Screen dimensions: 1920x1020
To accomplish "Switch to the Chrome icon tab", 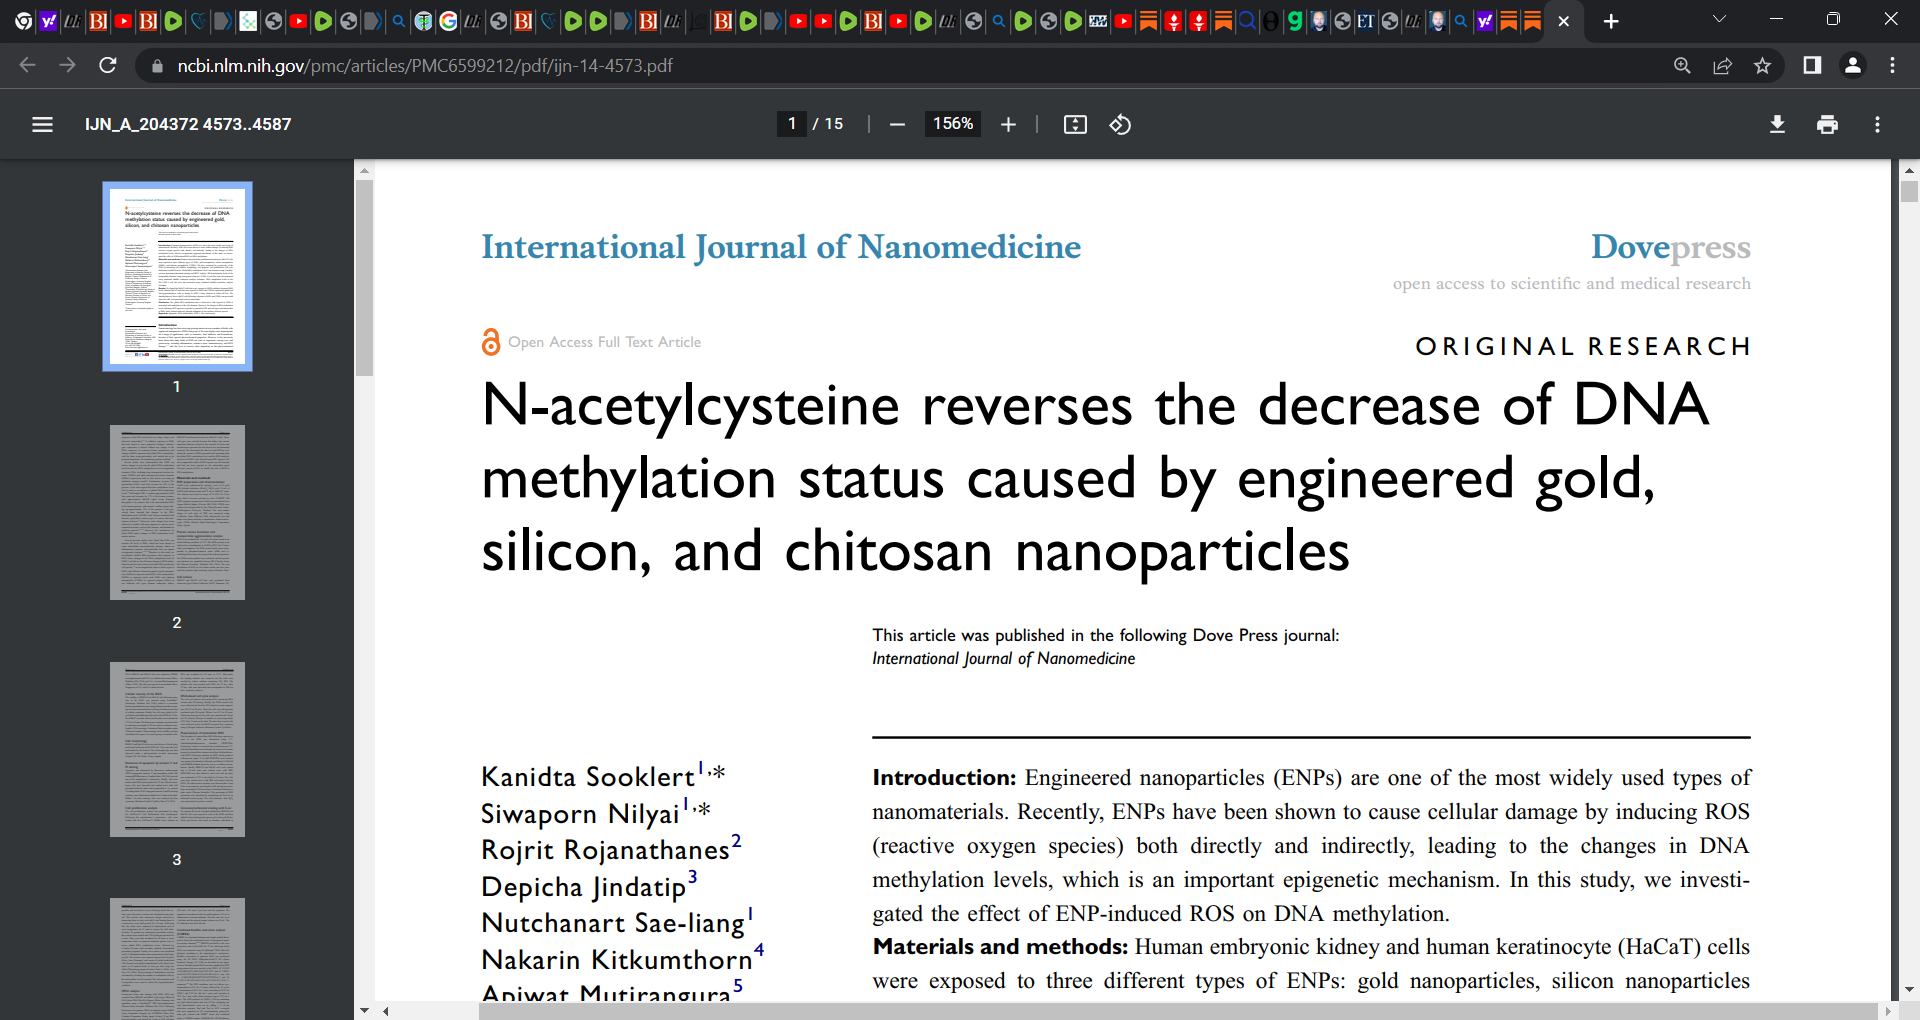I will coord(23,21).
